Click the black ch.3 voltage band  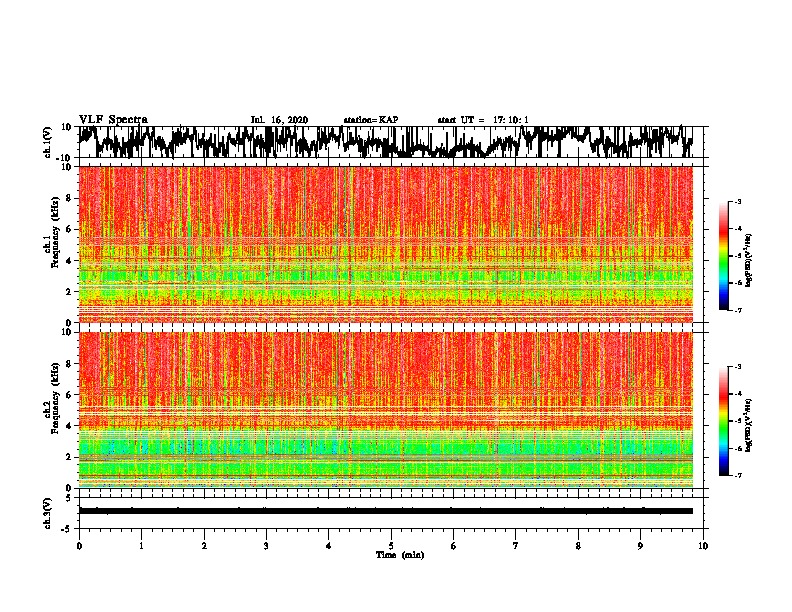tap(386, 511)
